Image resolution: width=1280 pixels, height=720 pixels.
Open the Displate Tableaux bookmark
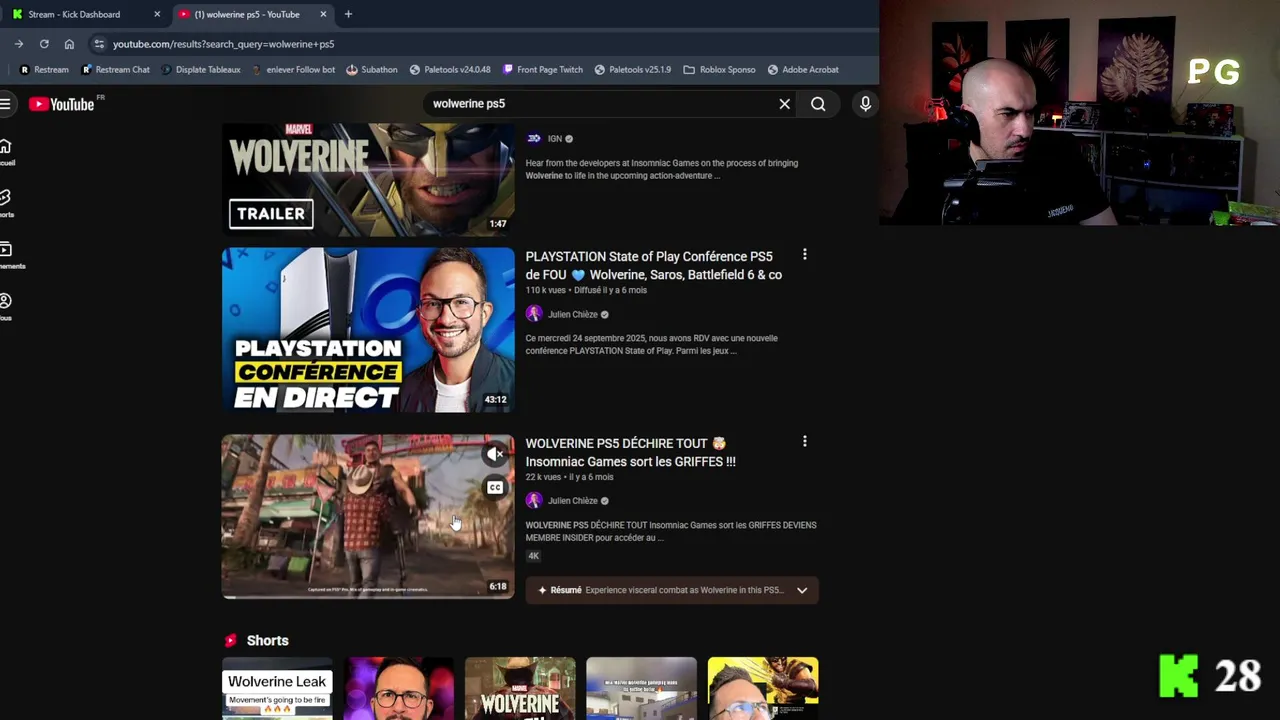(x=200, y=70)
